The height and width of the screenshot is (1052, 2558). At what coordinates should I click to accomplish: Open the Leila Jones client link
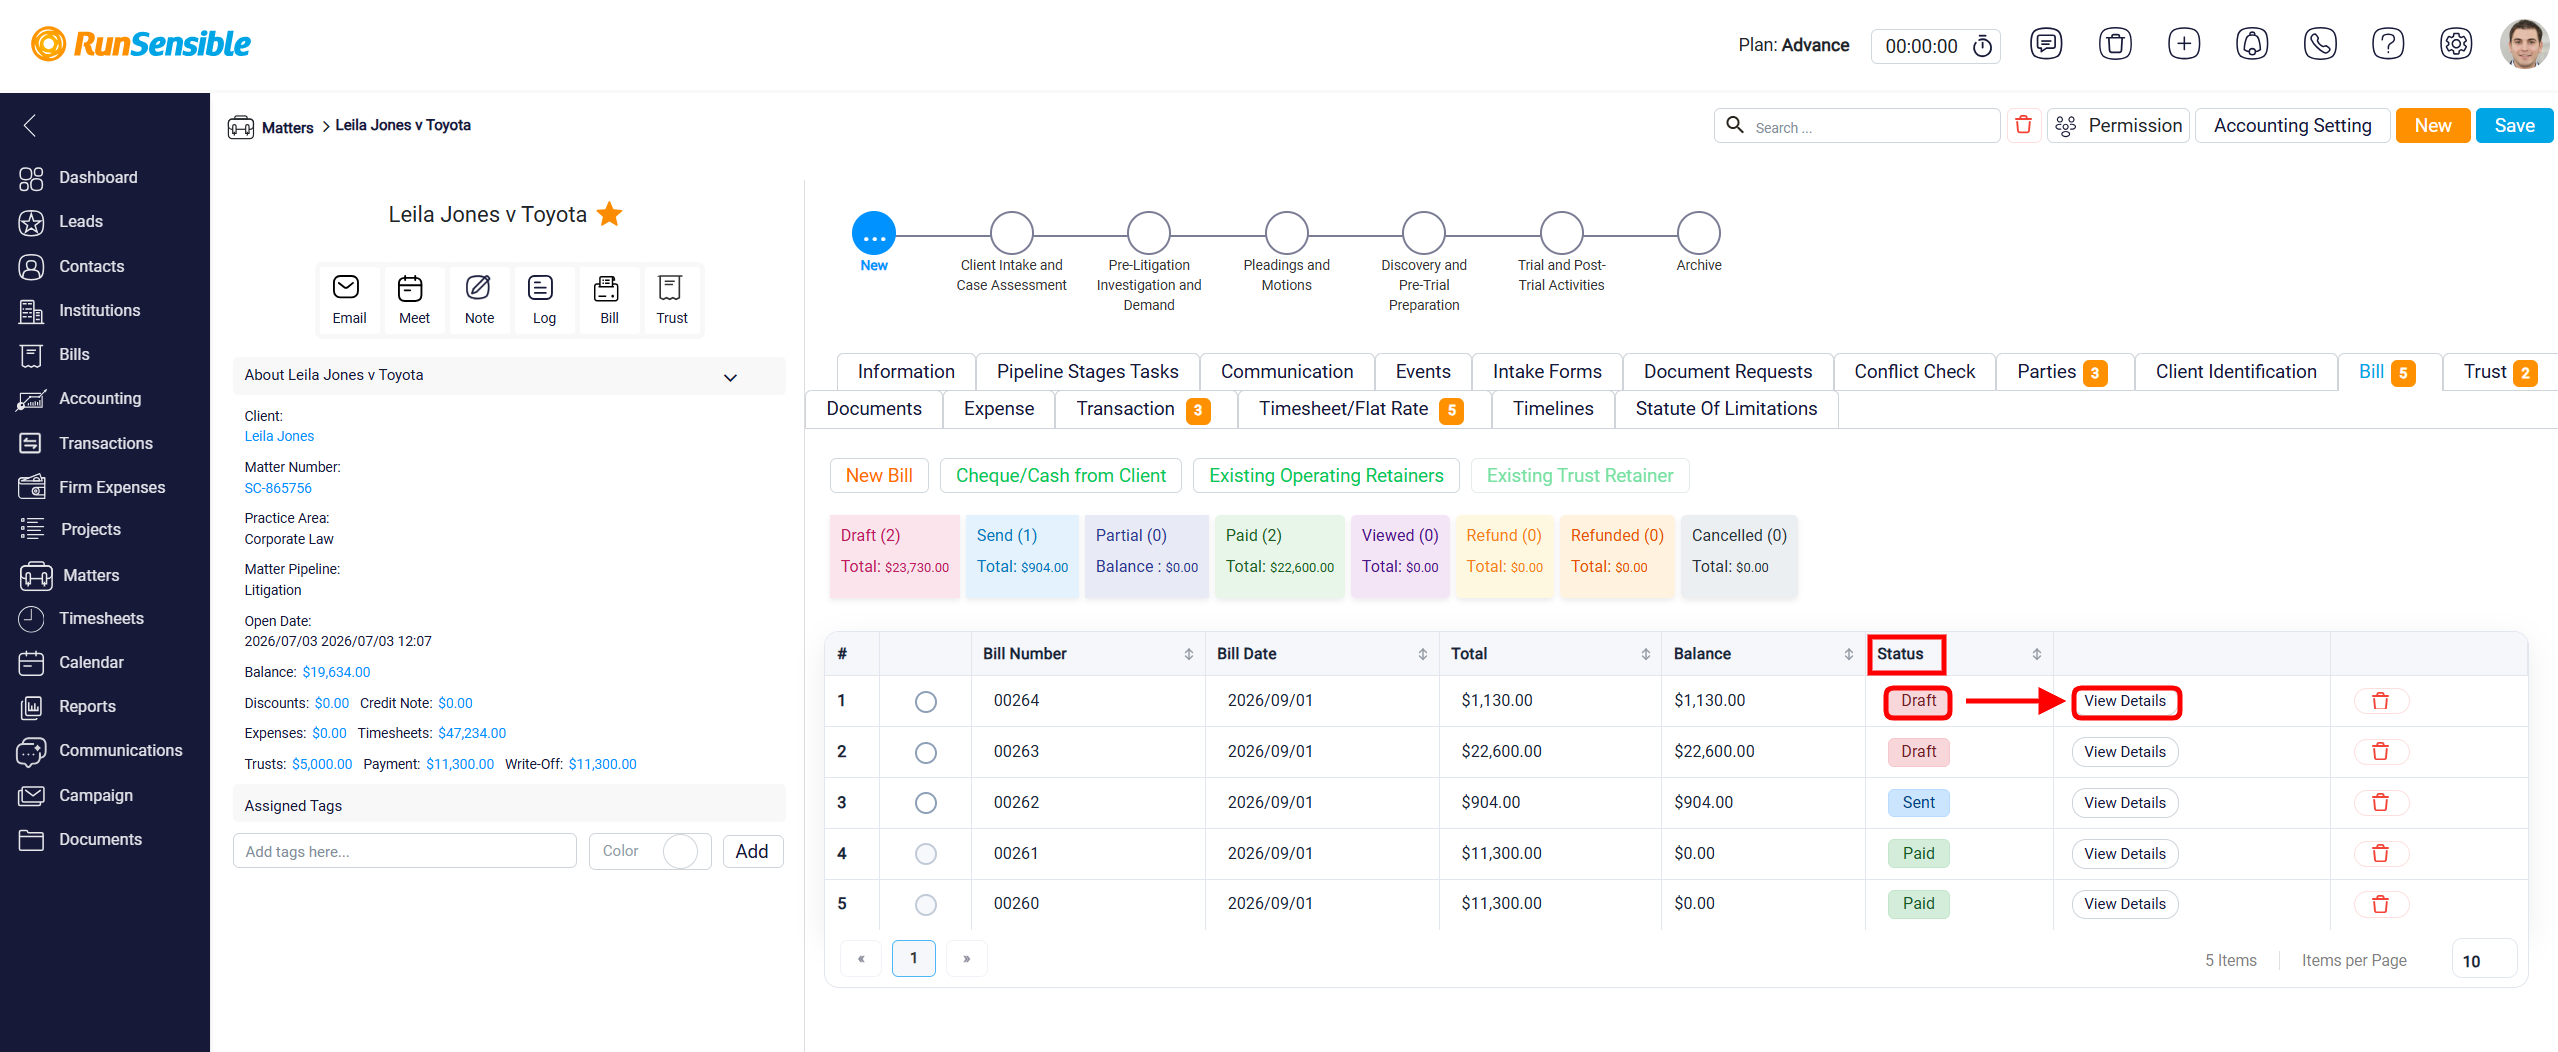(279, 436)
